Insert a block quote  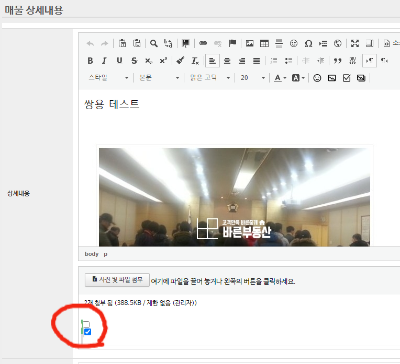pyautogui.click(x=338, y=61)
